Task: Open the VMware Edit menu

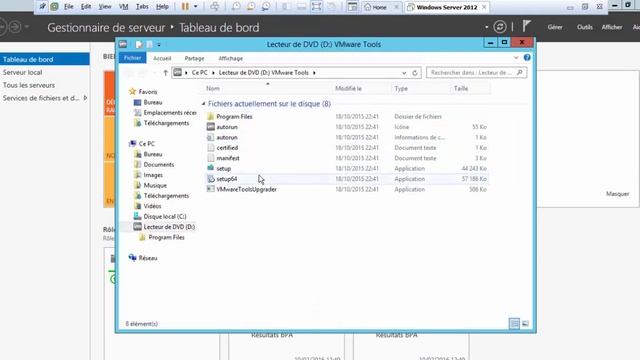Action: [x=86, y=7]
